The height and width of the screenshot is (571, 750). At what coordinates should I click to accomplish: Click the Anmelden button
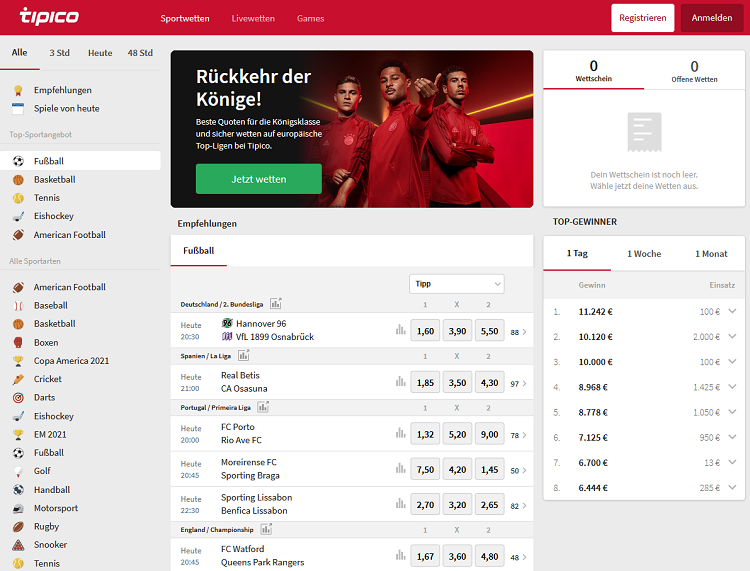[712, 18]
